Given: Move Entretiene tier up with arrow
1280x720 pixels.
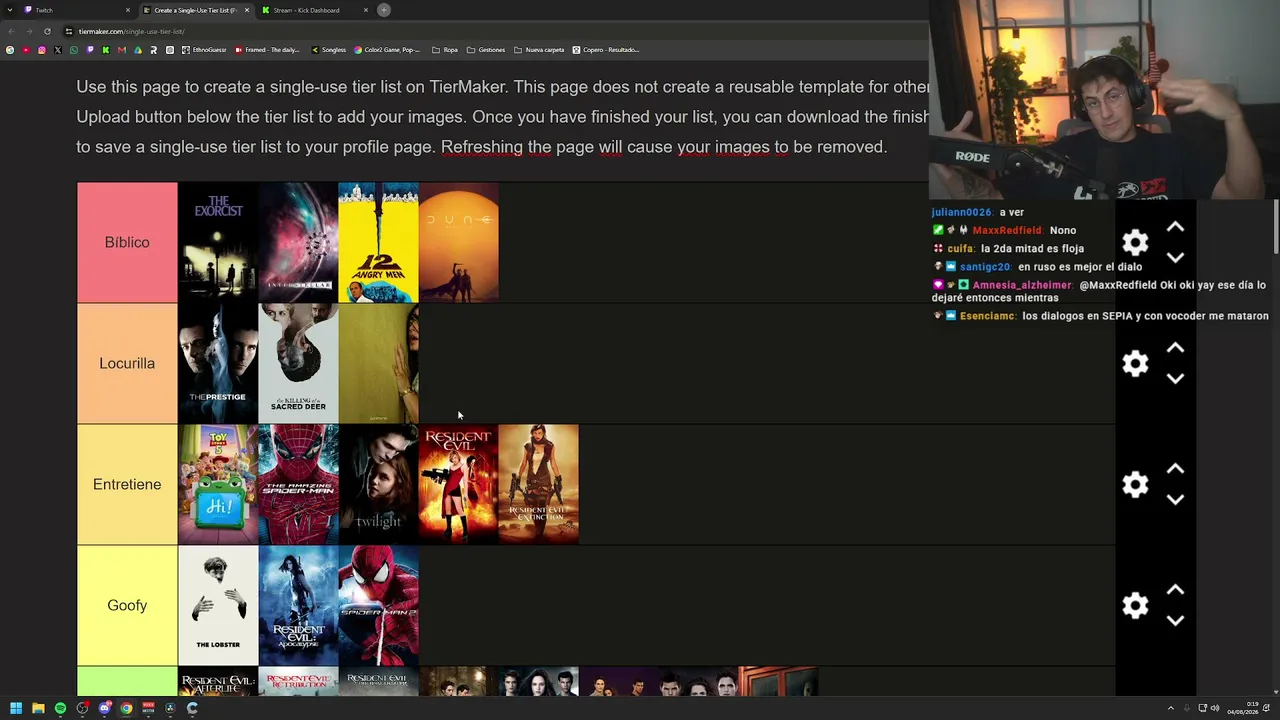Looking at the screenshot, I should [x=1175, y=470].
